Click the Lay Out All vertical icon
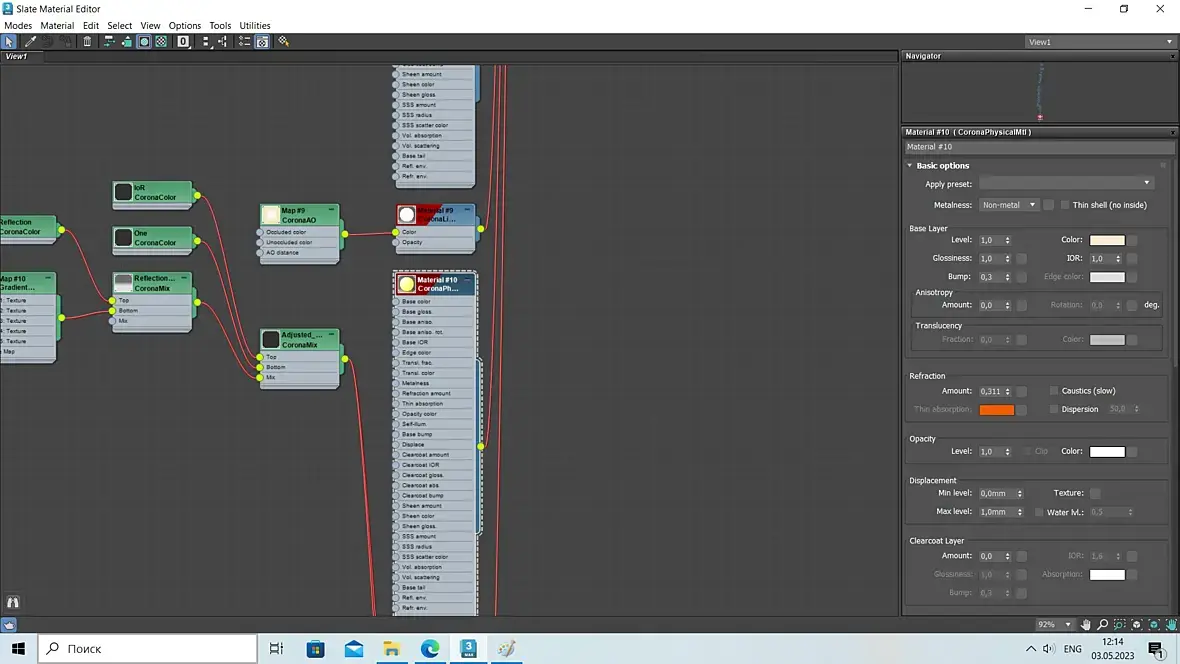1180x664 pixels. 205,42
